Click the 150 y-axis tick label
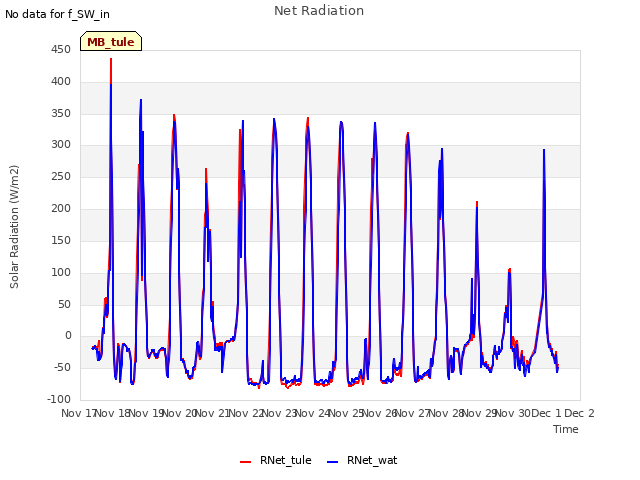The height and width of the screenshot is (480, 640). 61,240
